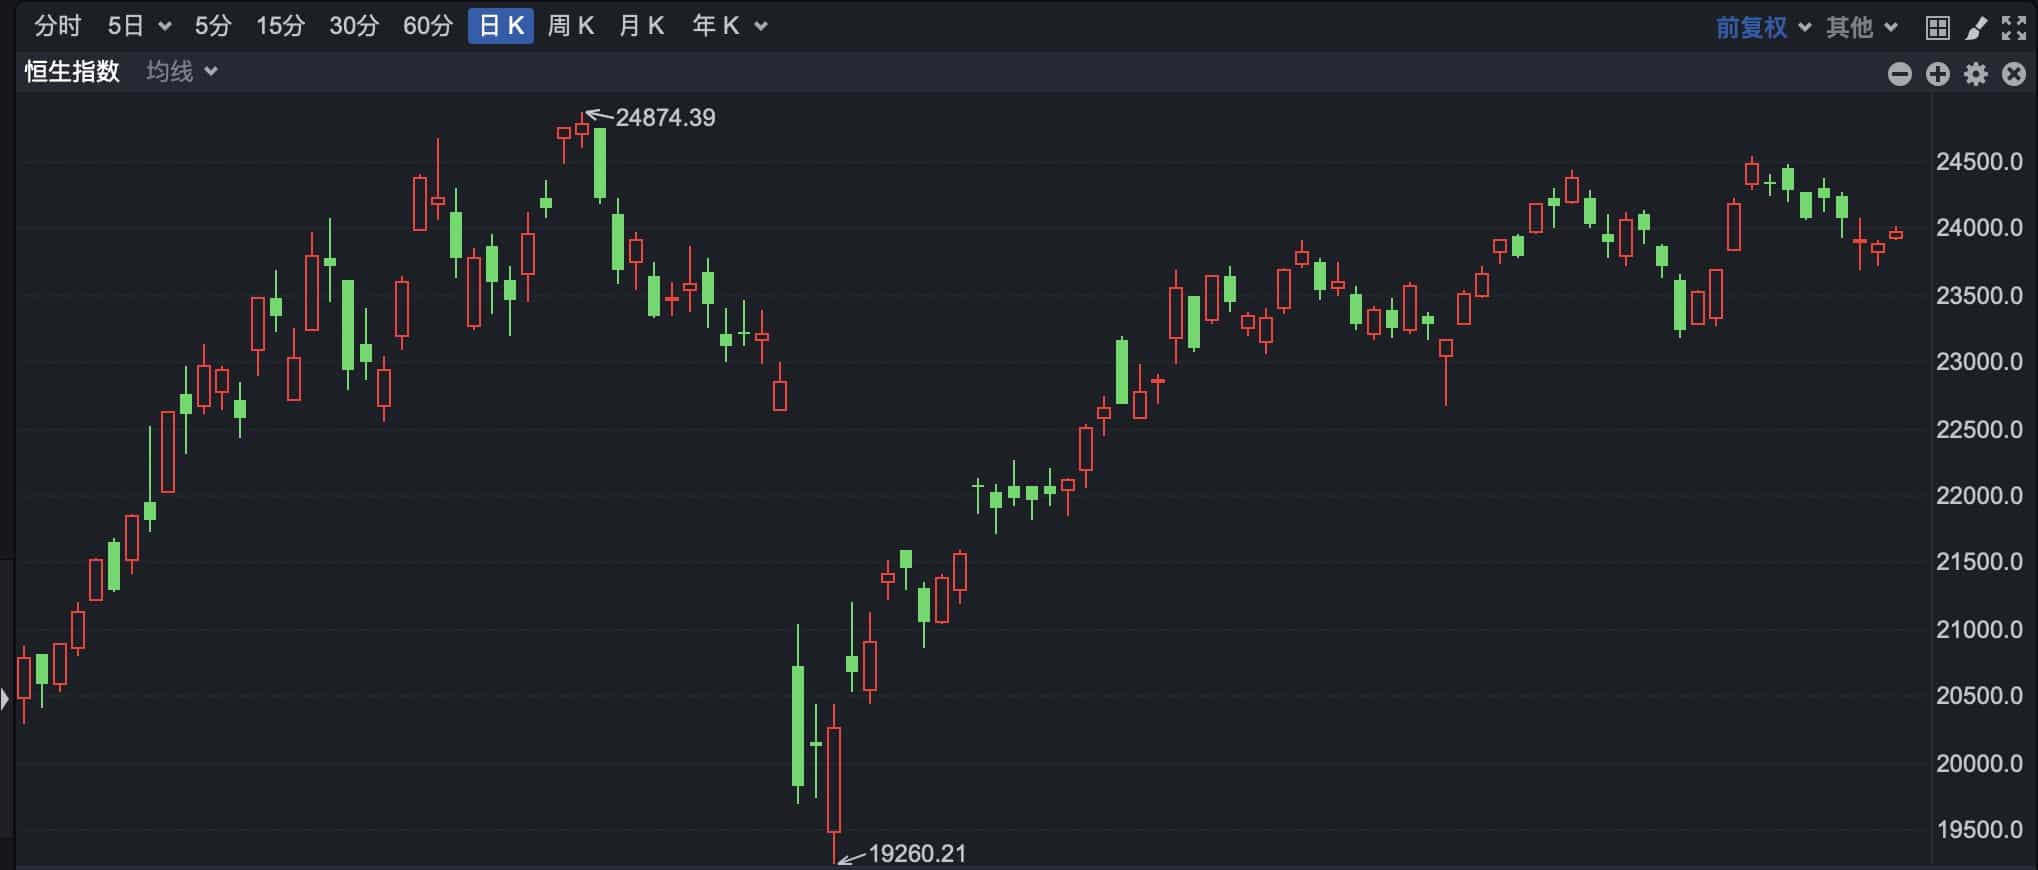Viewport: 2038px width, 870px height.
Task: Enter fullscreen chart mode
Action: [x=2013, y=28]
